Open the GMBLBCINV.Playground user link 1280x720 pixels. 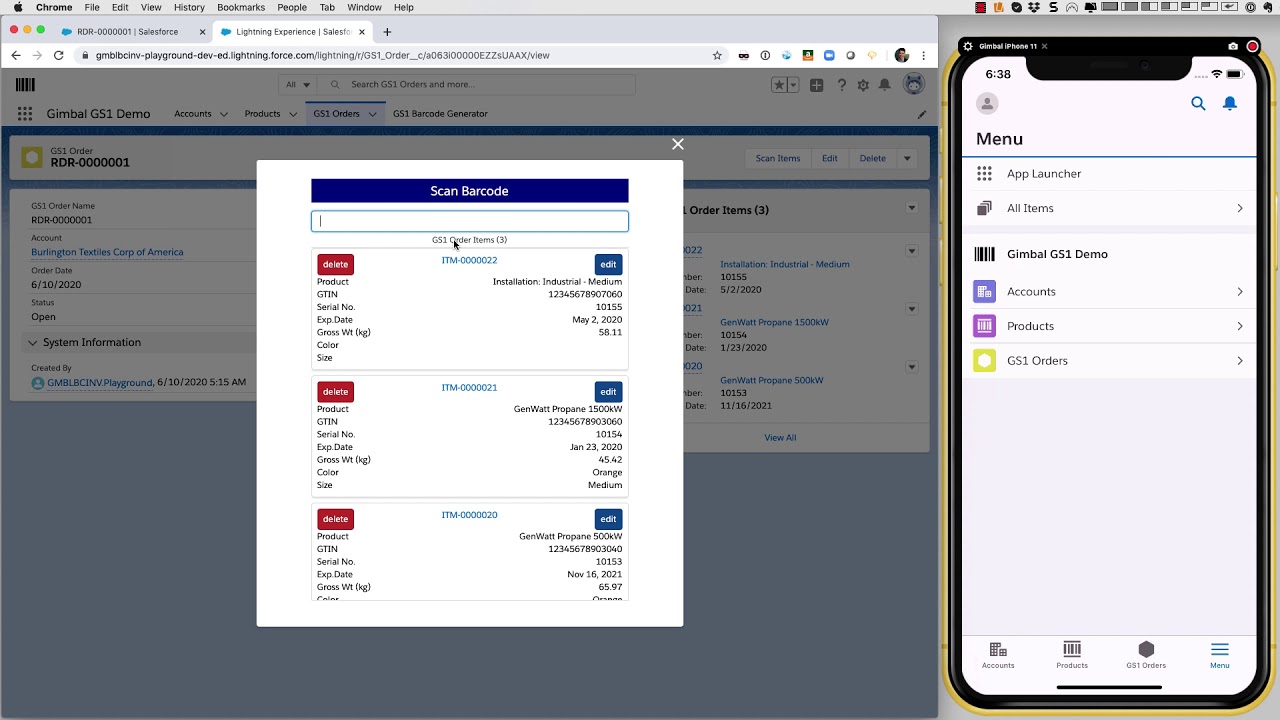(x=100, y=382)
